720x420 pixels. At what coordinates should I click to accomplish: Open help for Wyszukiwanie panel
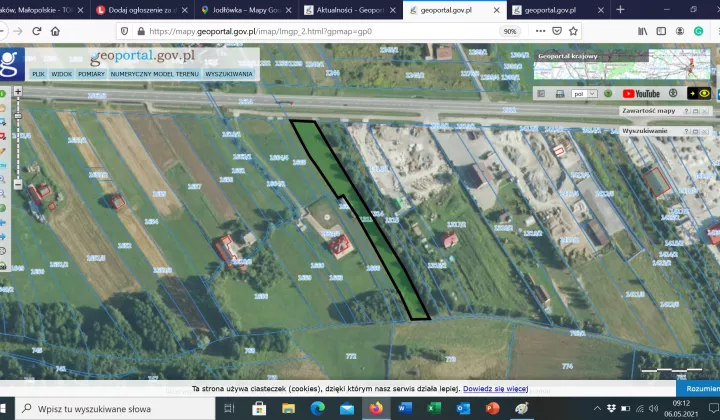[x=686, y=131]
